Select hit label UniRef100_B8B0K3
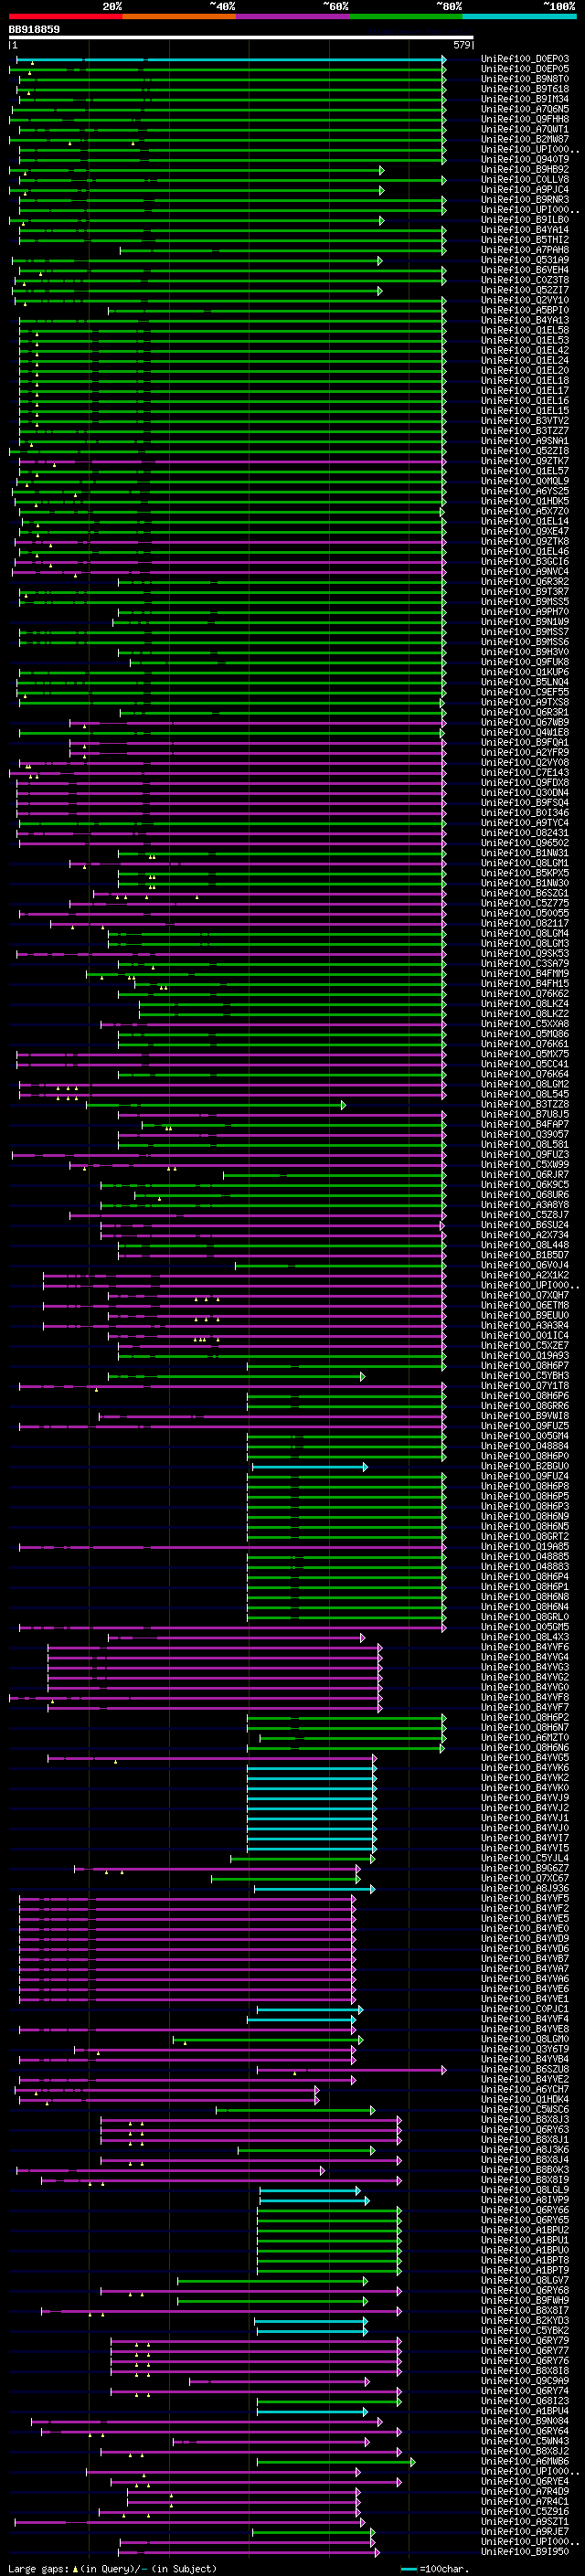This screenshot has width=585, height=2576. (525, 2171)
